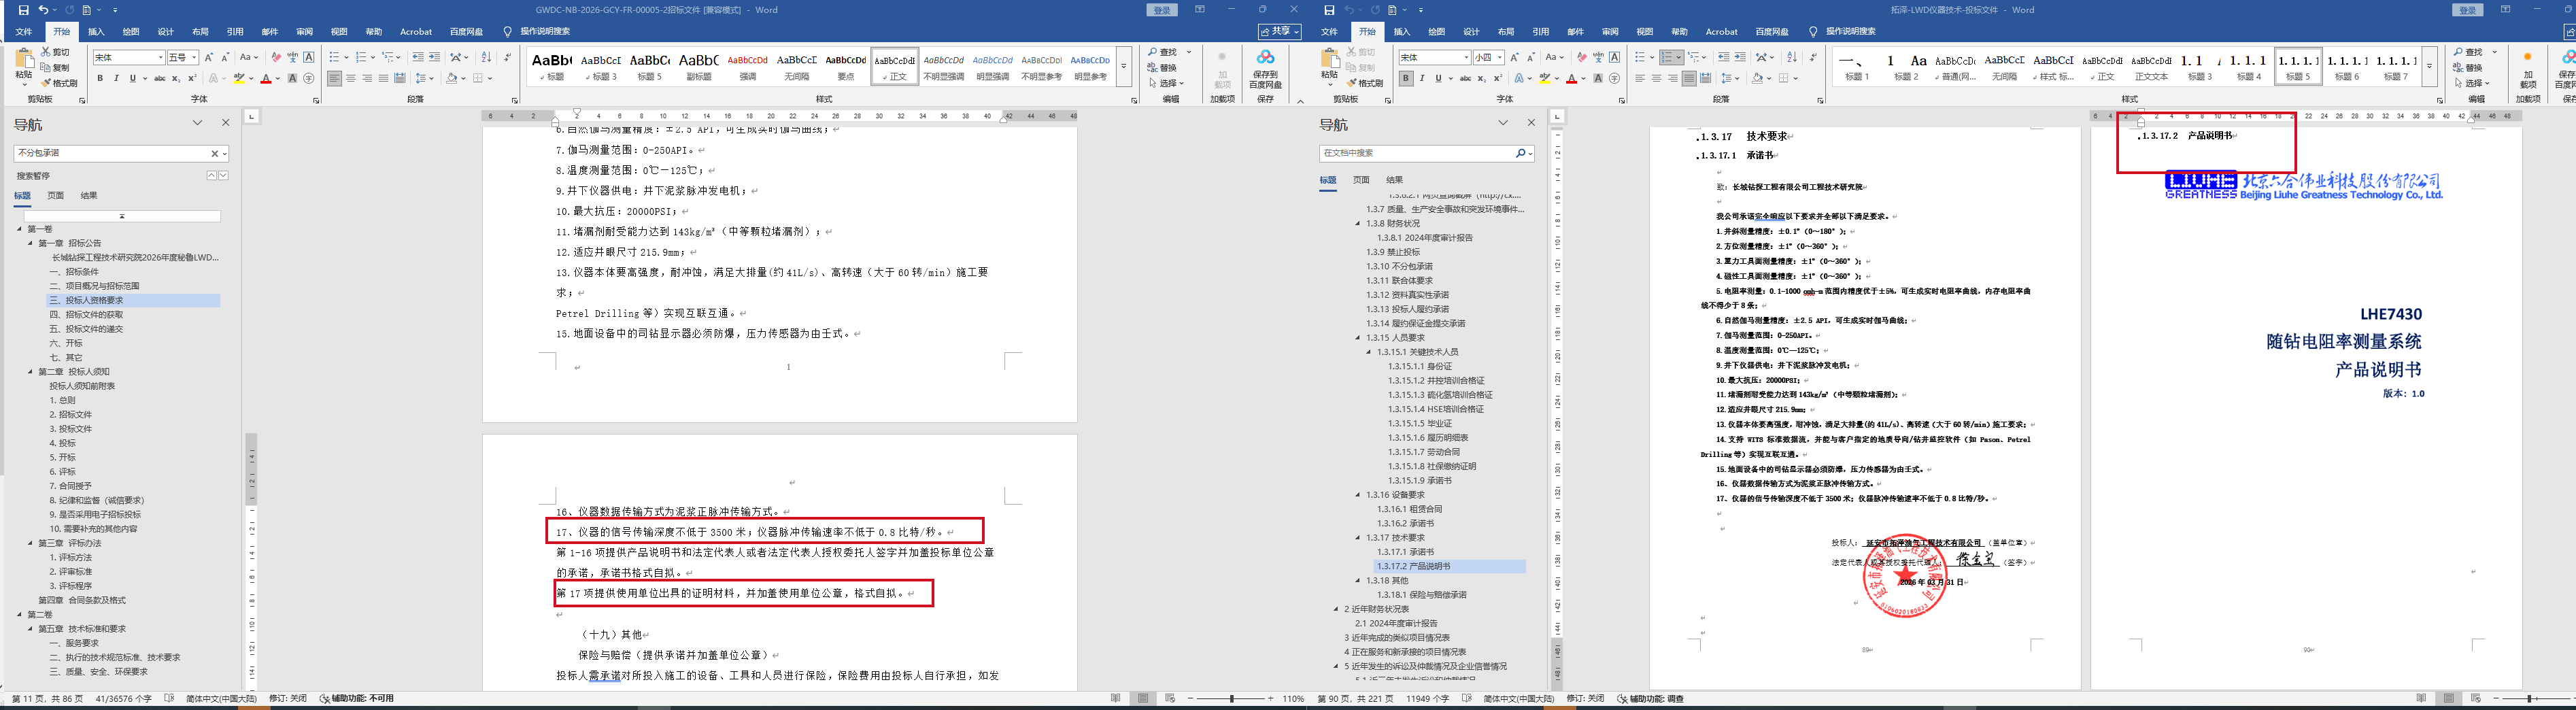
Task: Increase indent in the right Word window
Action: coord(1740,57)
